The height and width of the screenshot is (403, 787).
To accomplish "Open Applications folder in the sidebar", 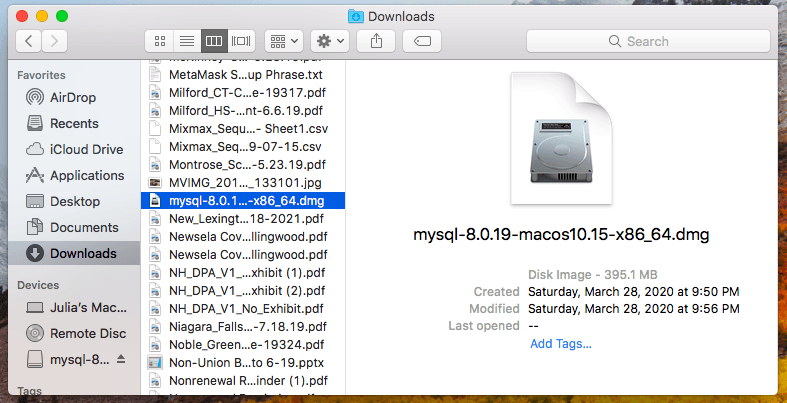I will click(87, 176).
